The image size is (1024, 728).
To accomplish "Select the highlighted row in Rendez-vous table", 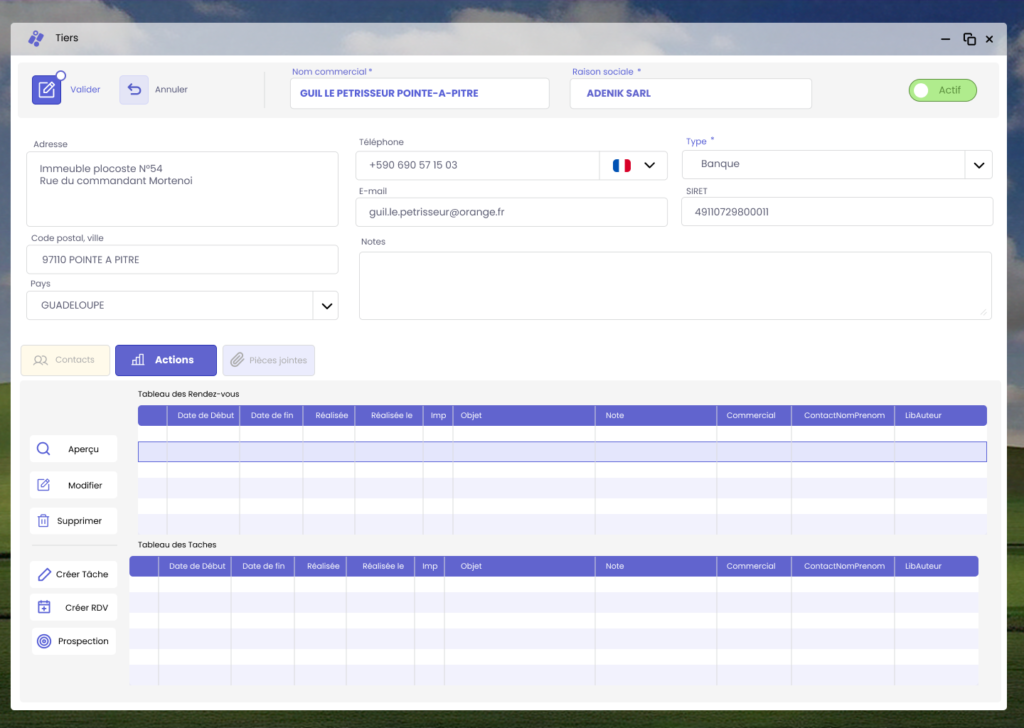I will click(561, 452).
